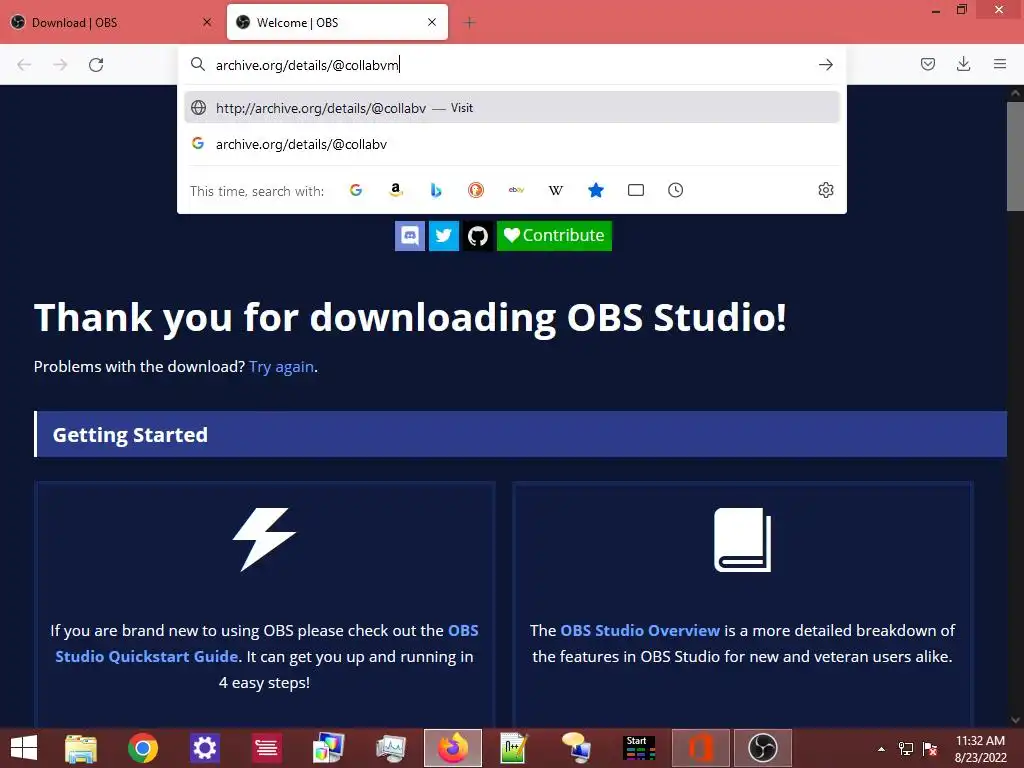Viewport: 1024px width, 768px height.
Task: Open File Explorer from the taskbar
Action: (x=81, y=748)
